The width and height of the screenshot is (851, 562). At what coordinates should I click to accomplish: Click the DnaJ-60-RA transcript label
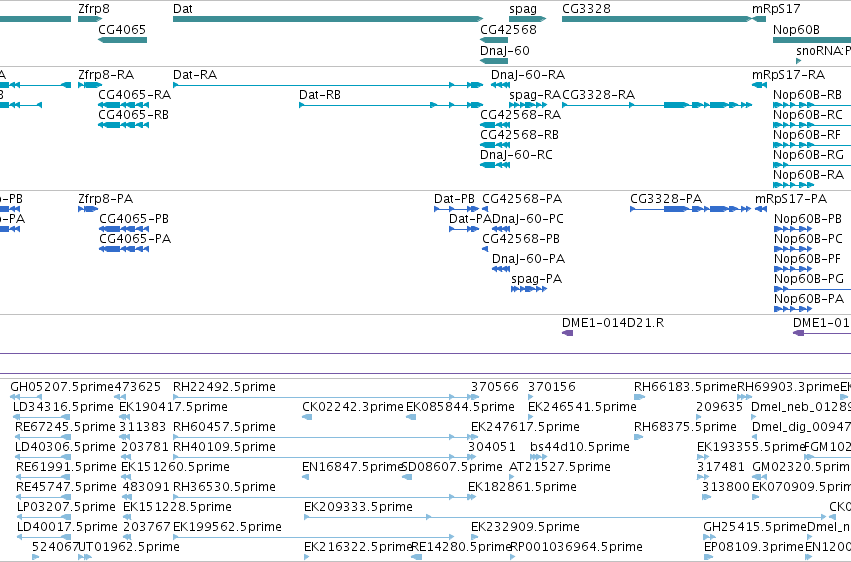(528, 74)
